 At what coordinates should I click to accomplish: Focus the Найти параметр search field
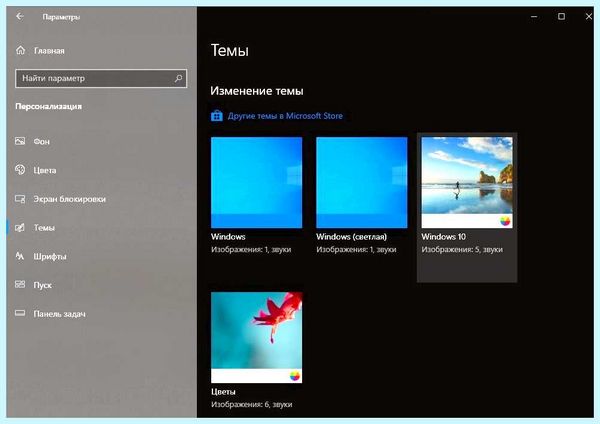(101, 78)
